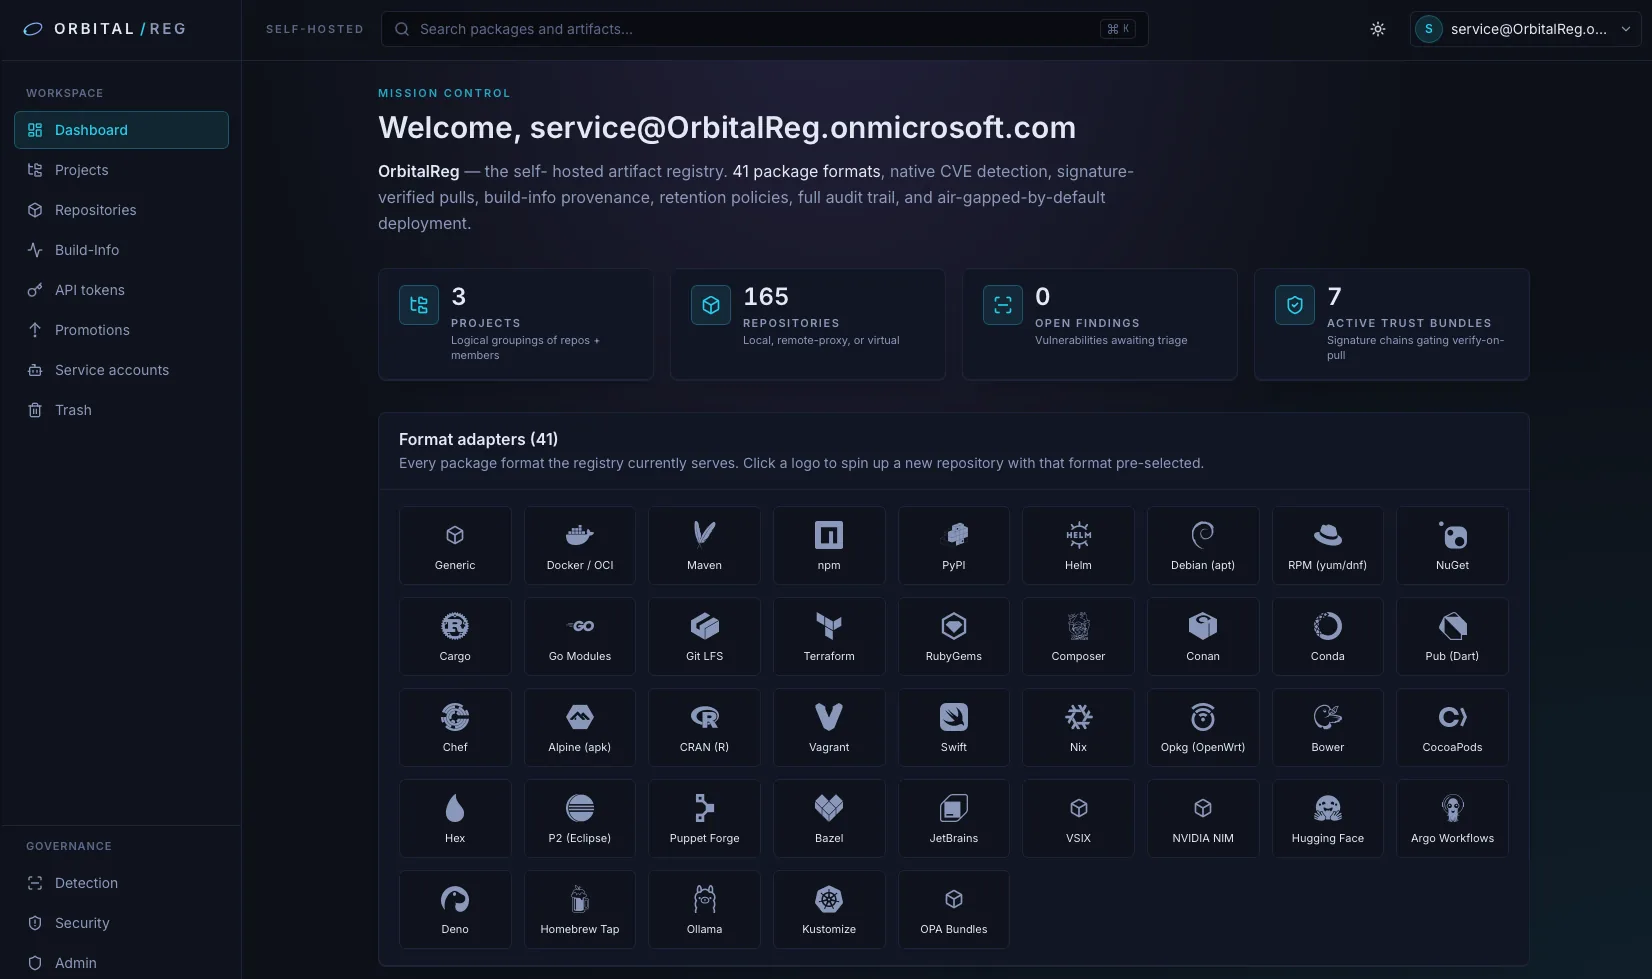Select the RubyGems format adapter
1652x979 pixels.
pyautogui.click(x=954, y=636)
